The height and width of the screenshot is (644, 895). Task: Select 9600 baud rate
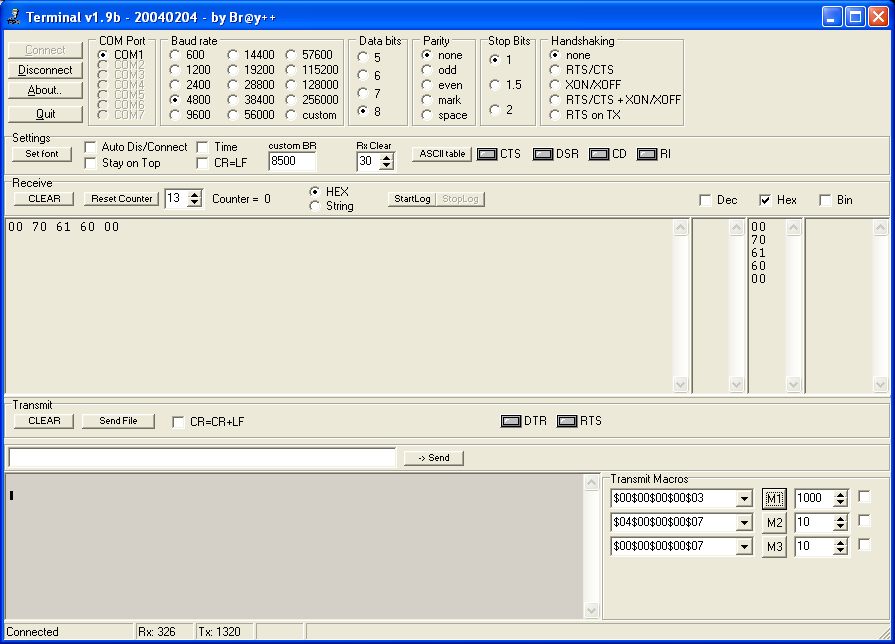point(175,115)
